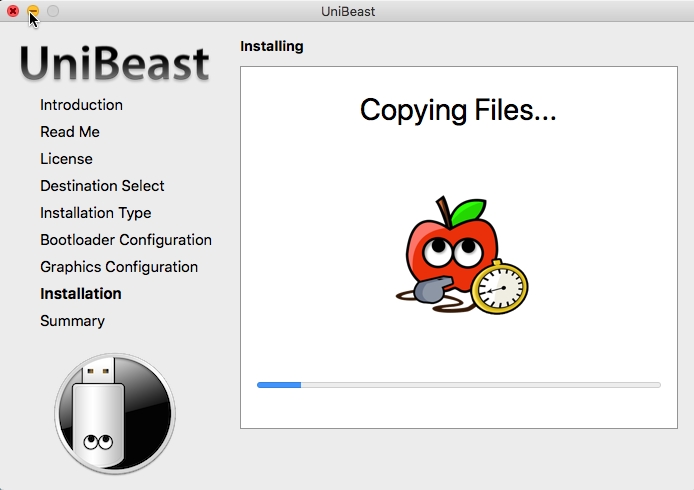
Task: Minimize the UniBeast window with yellow button
Action: [x=33, y=11]
